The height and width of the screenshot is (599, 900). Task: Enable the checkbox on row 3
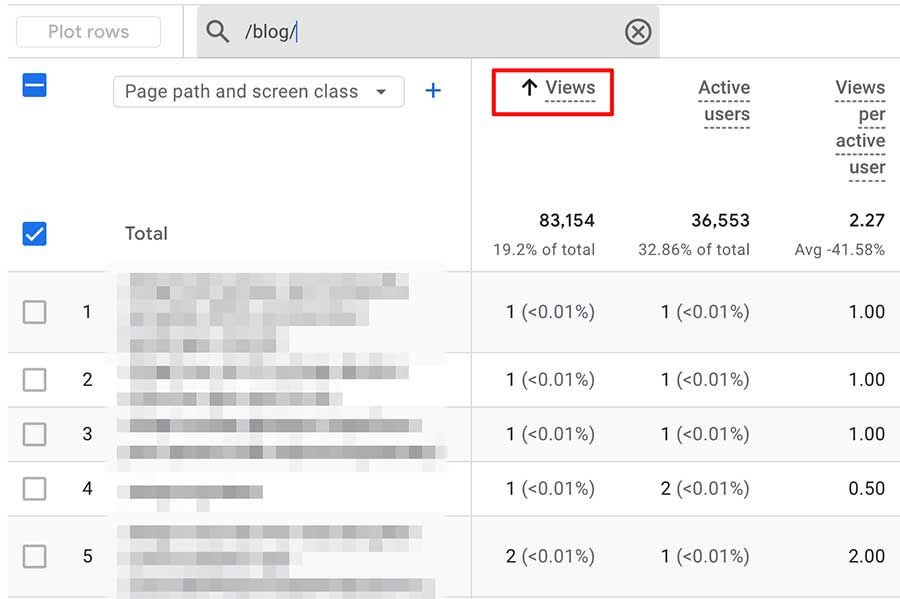(x=34, y=434)
